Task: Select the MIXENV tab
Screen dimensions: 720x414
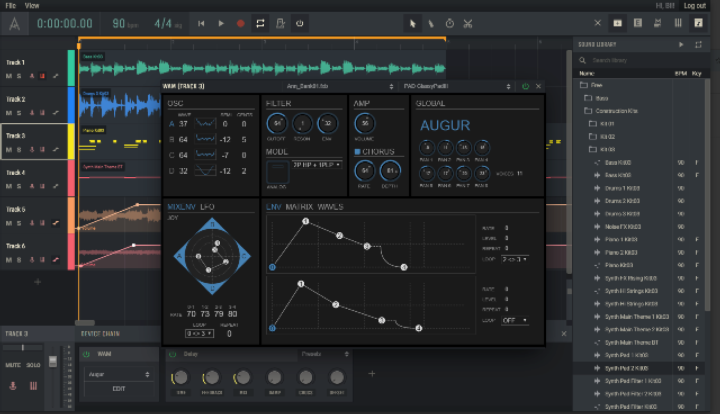Action: pos(181,207)
